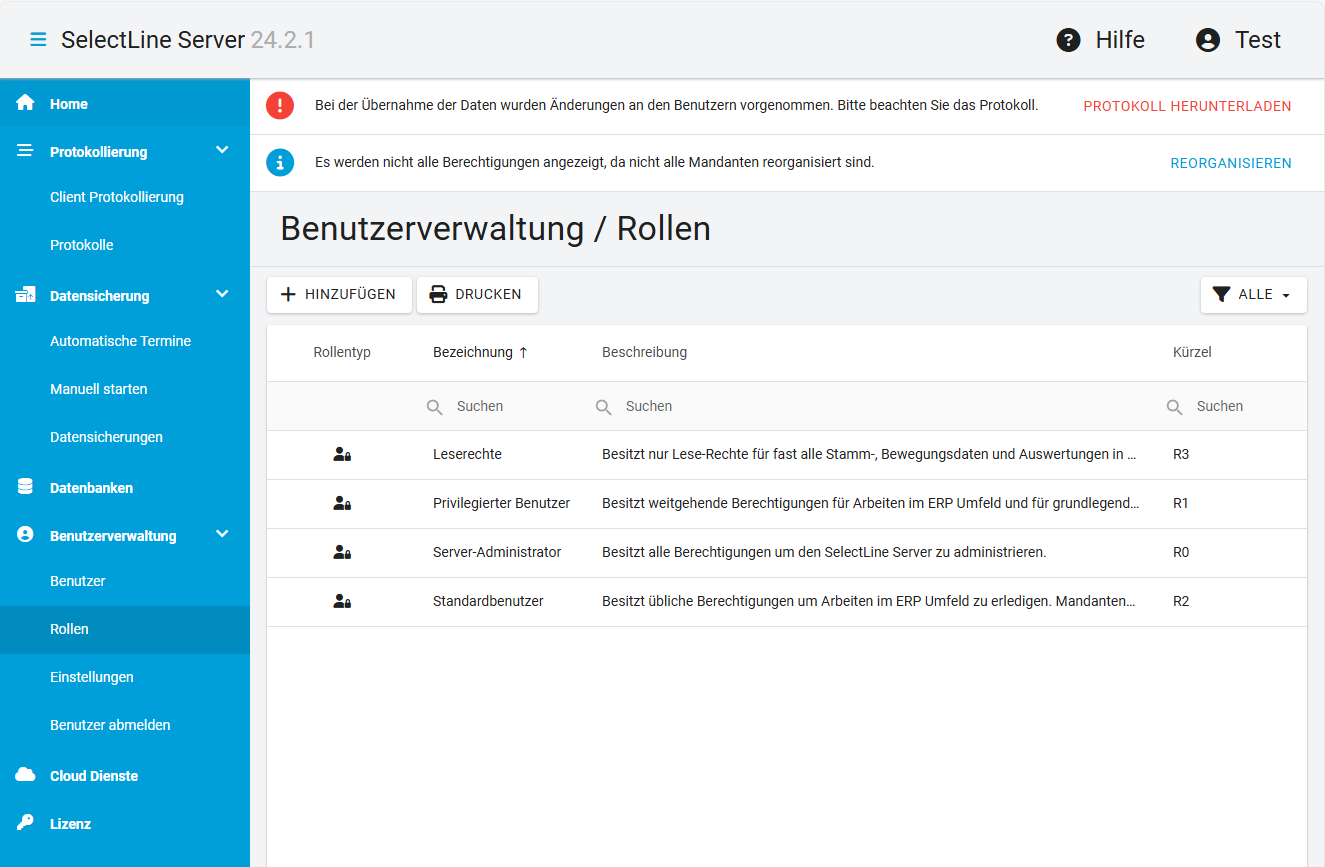Click the Kürzel column header
Image resolution: width=1325 pixels, height=867 pixels.
[1192, 352]
